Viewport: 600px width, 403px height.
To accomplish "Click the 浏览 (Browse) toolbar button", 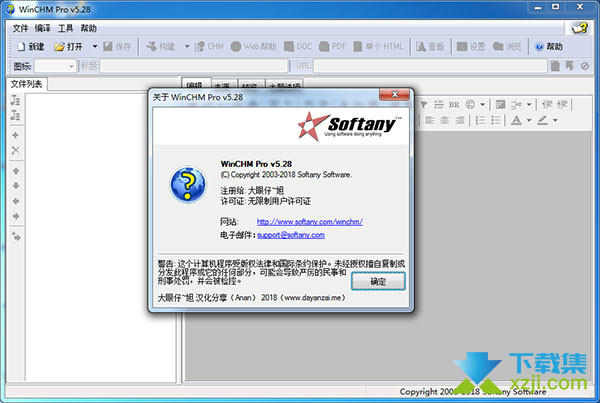I will click(x=507, y=47).
